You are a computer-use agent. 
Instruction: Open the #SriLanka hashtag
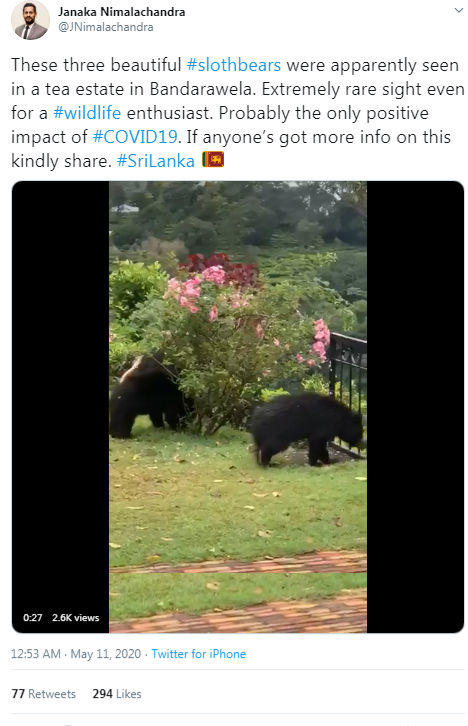coord(156,161)
